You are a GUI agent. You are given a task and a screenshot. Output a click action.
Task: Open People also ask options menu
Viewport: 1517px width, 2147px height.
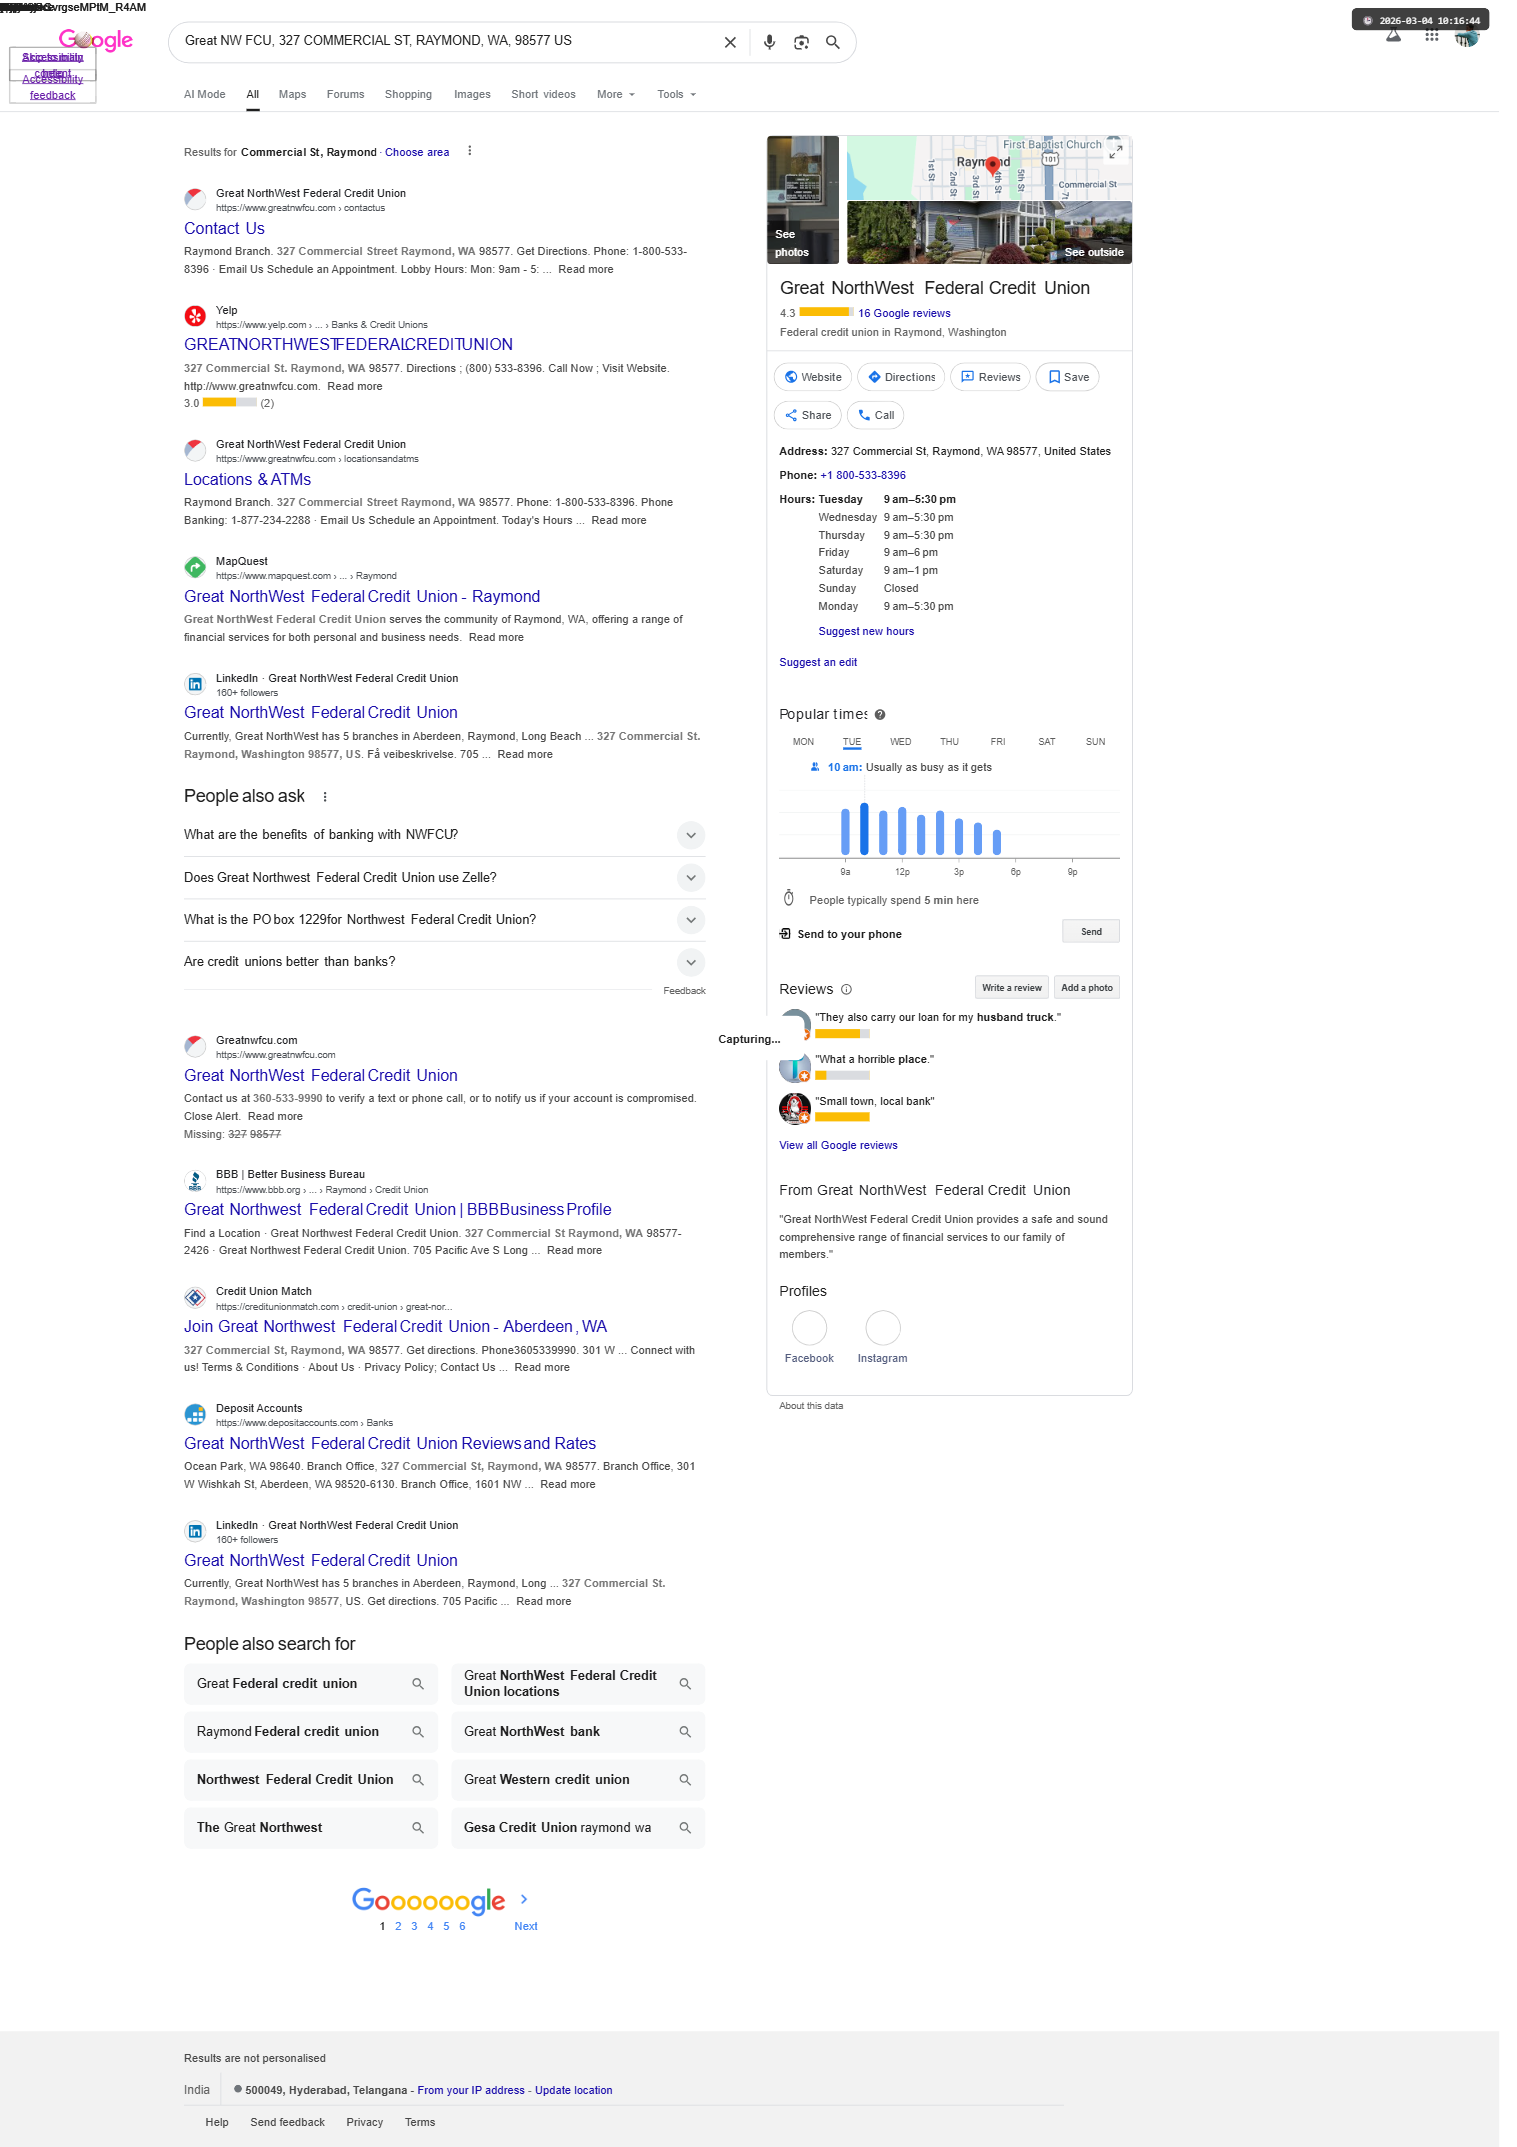click(x=325, y=797)
